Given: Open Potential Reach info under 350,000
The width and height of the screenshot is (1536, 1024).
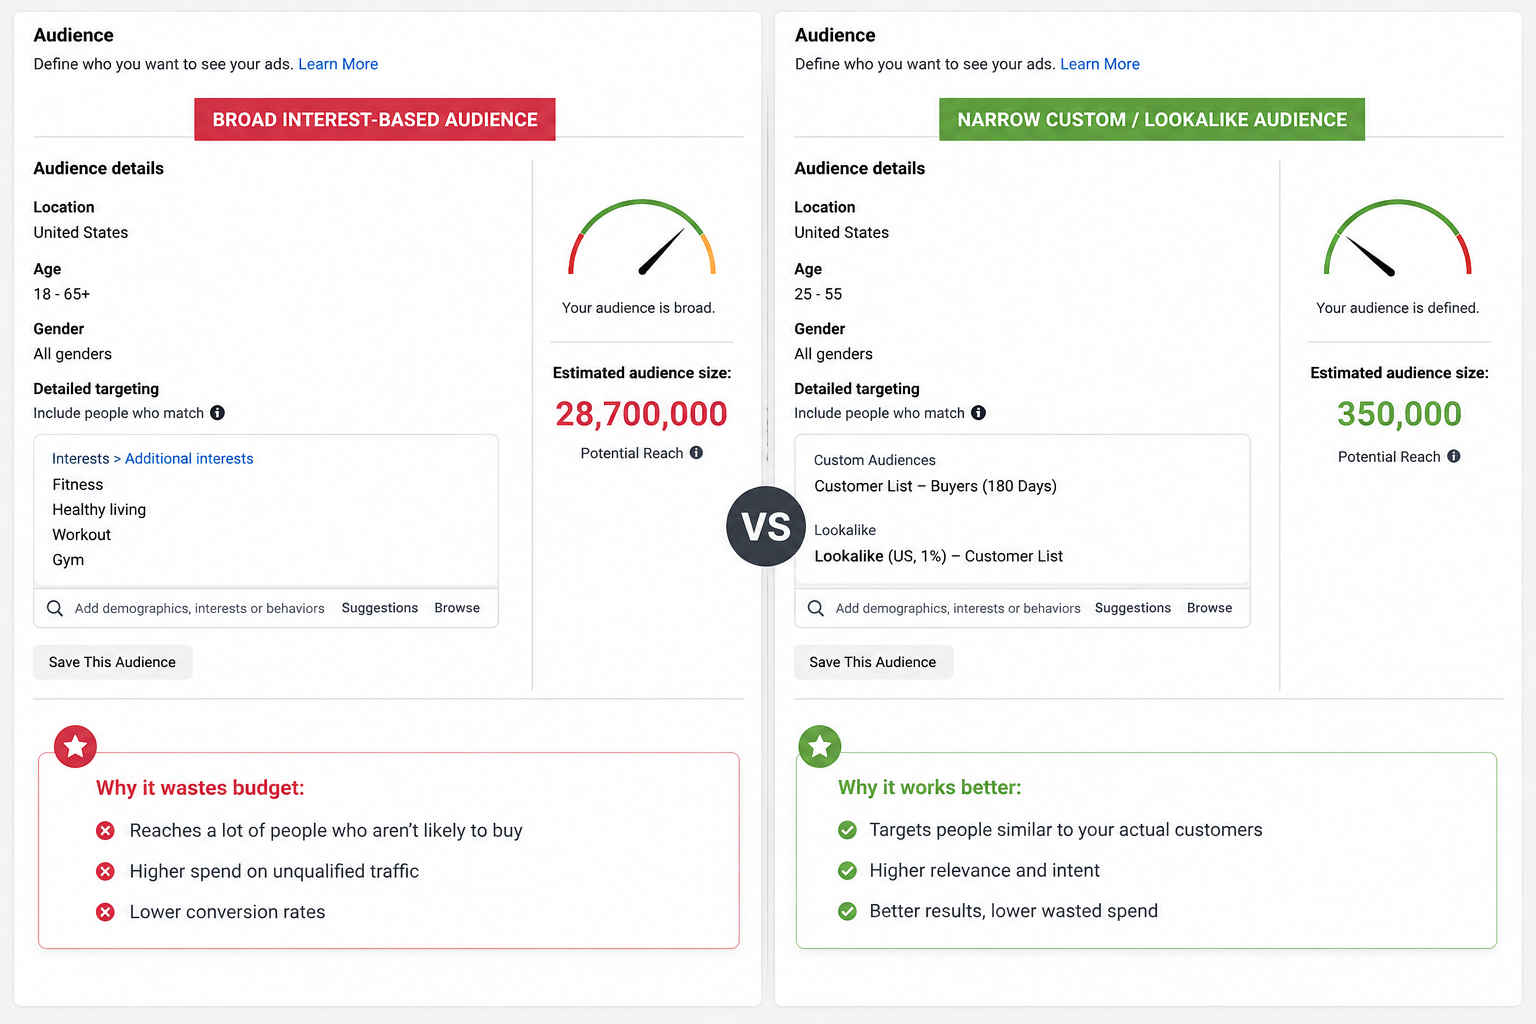Looking at the screenshot, I should [x=1454, y=456].
